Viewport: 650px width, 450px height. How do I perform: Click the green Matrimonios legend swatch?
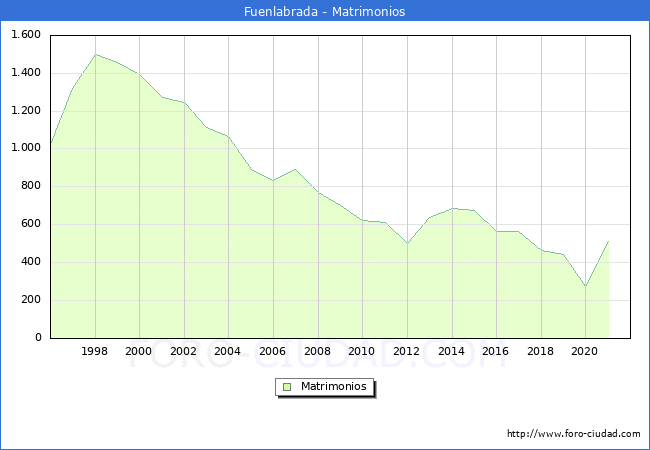[x=287, y=387]
